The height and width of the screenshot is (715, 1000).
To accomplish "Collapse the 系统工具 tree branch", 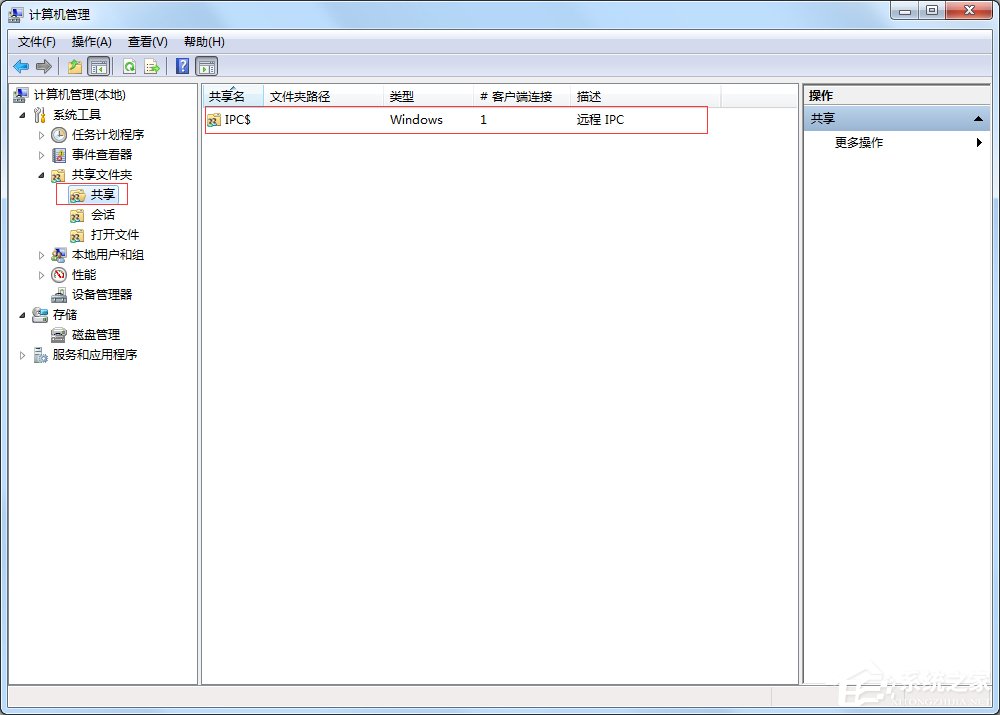I will tap(24, 114).
